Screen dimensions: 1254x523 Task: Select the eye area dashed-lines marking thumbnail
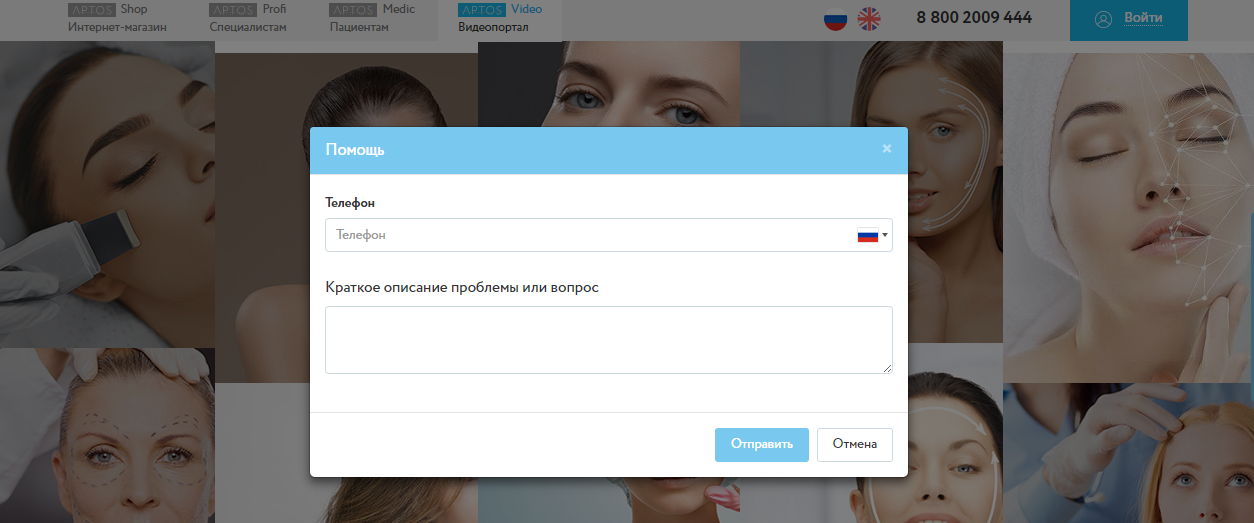tap(107, 435)
